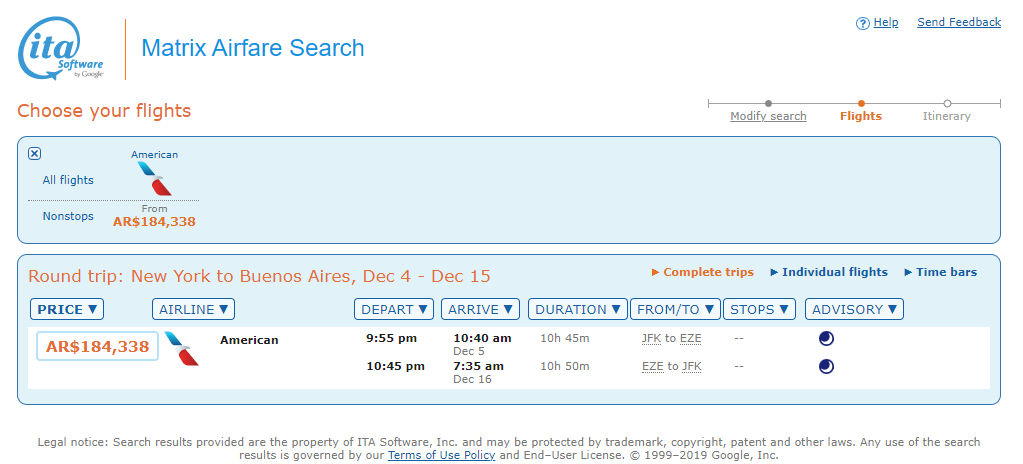Click the Help question mark icon
1023x464 pixels.
(863, 23)
